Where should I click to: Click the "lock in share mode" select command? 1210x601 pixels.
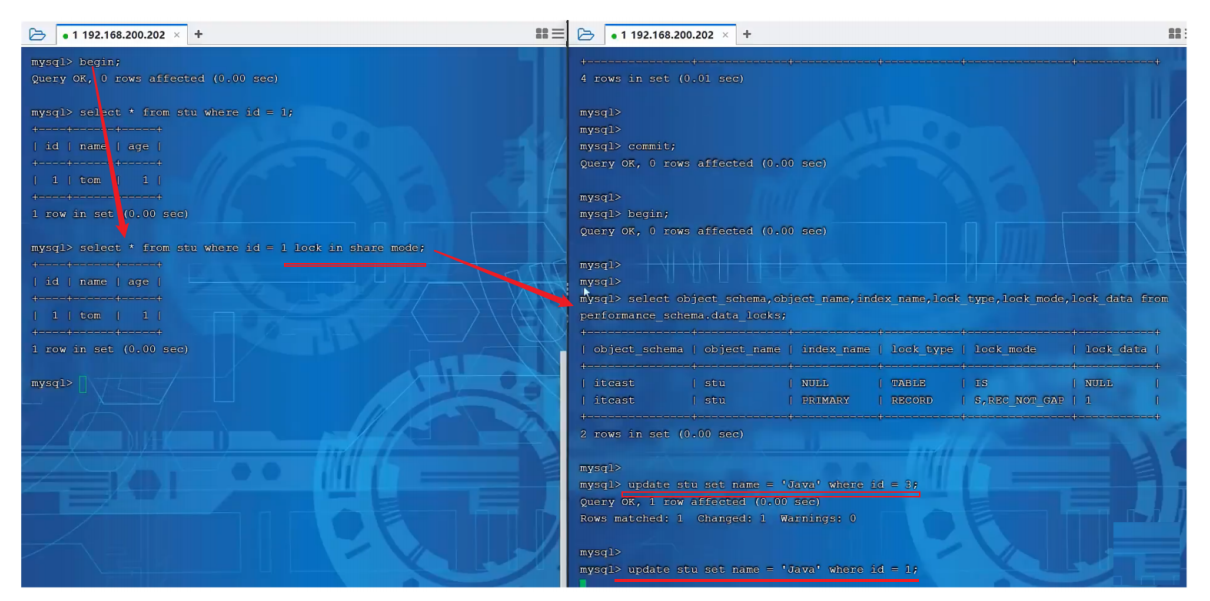[253, 247]
